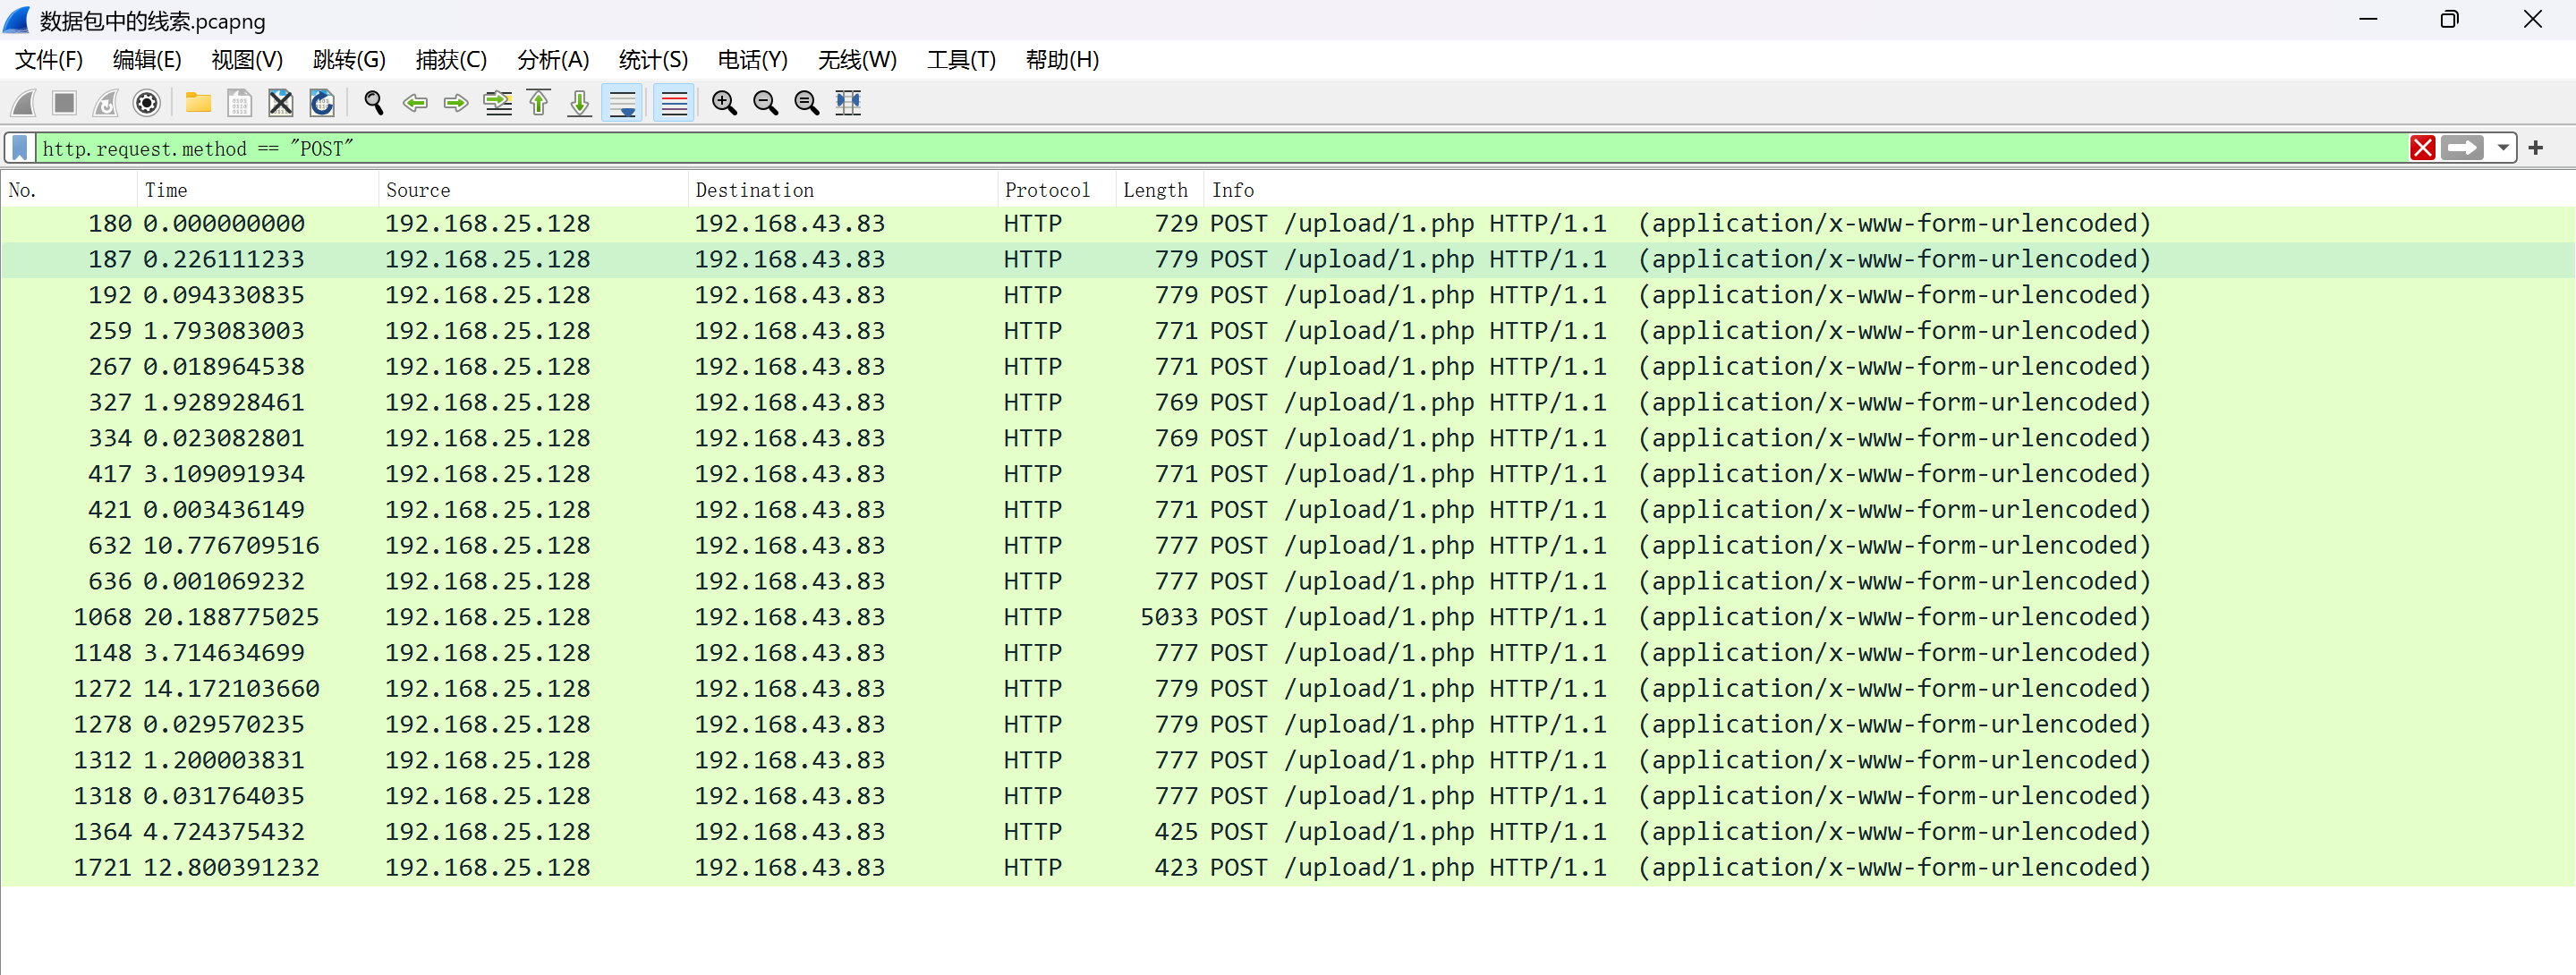
Task: Click the find packet magnifier icon
Action: tap(374, 103)
